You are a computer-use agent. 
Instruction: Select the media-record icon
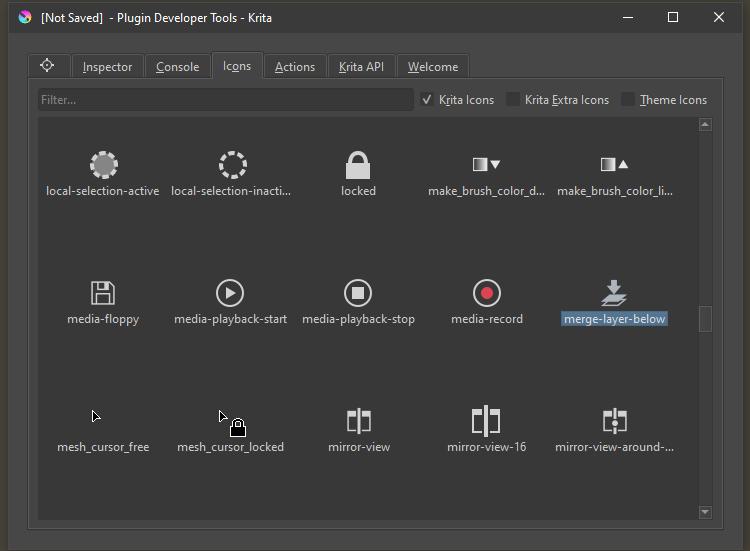[487, 293]
